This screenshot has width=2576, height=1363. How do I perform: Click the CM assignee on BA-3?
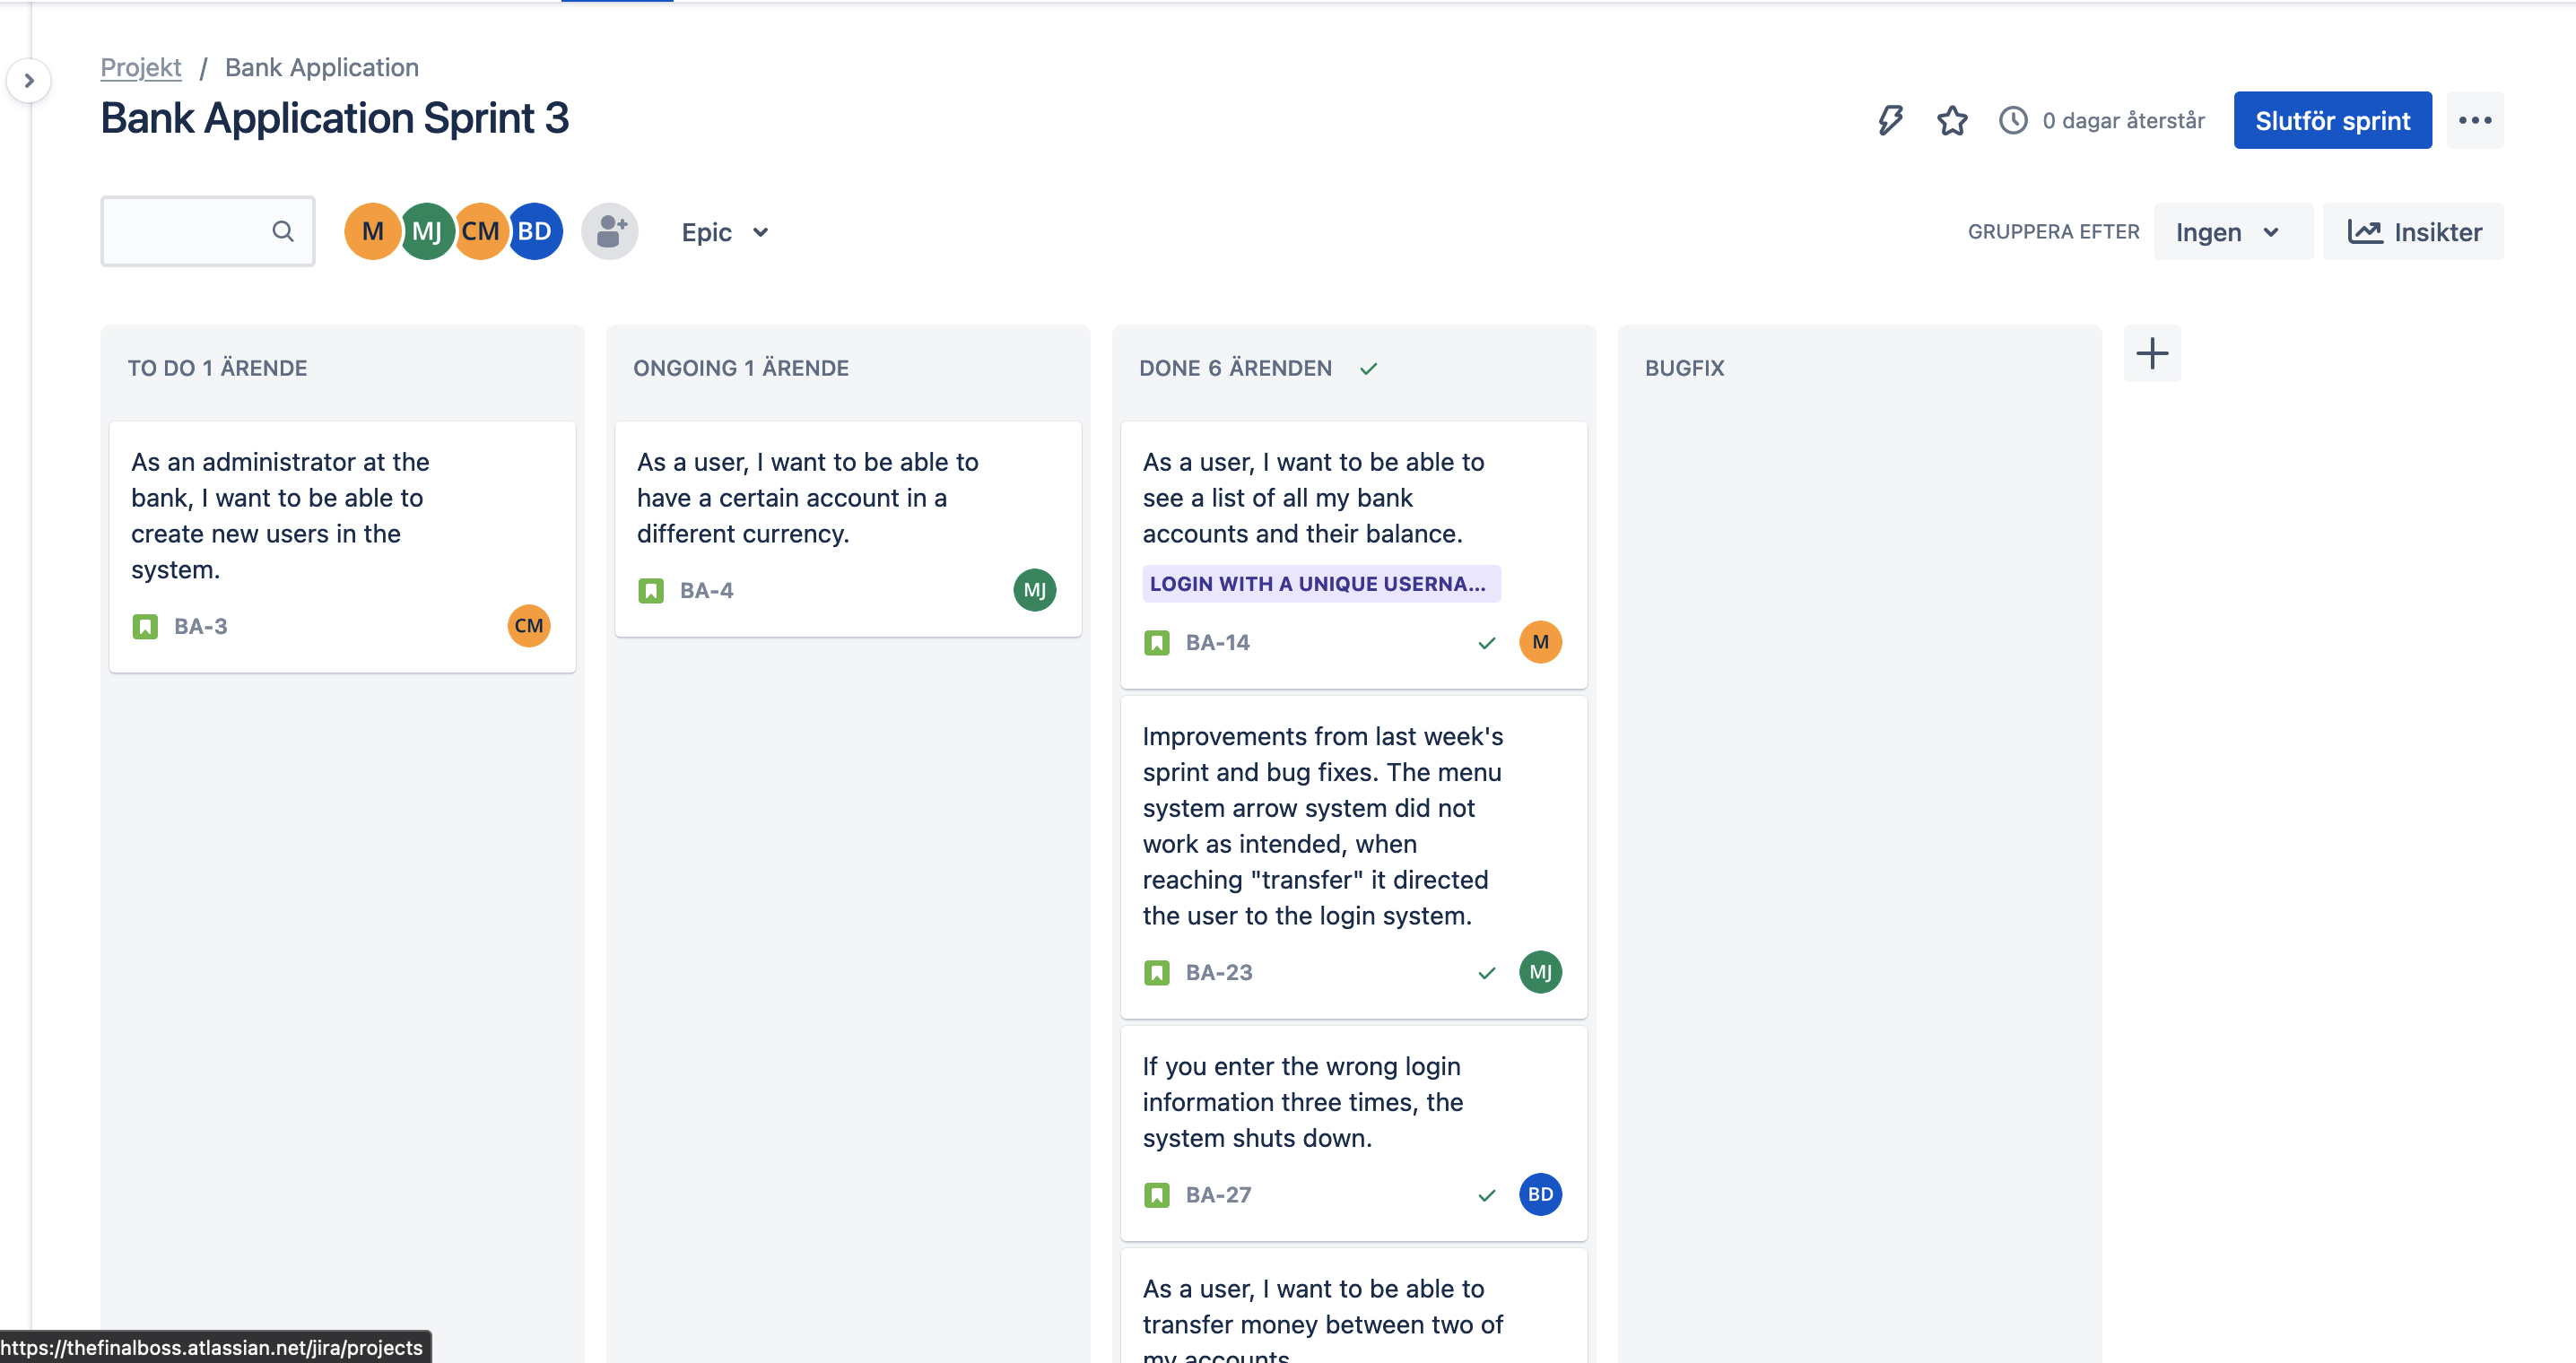coord(529,626)
